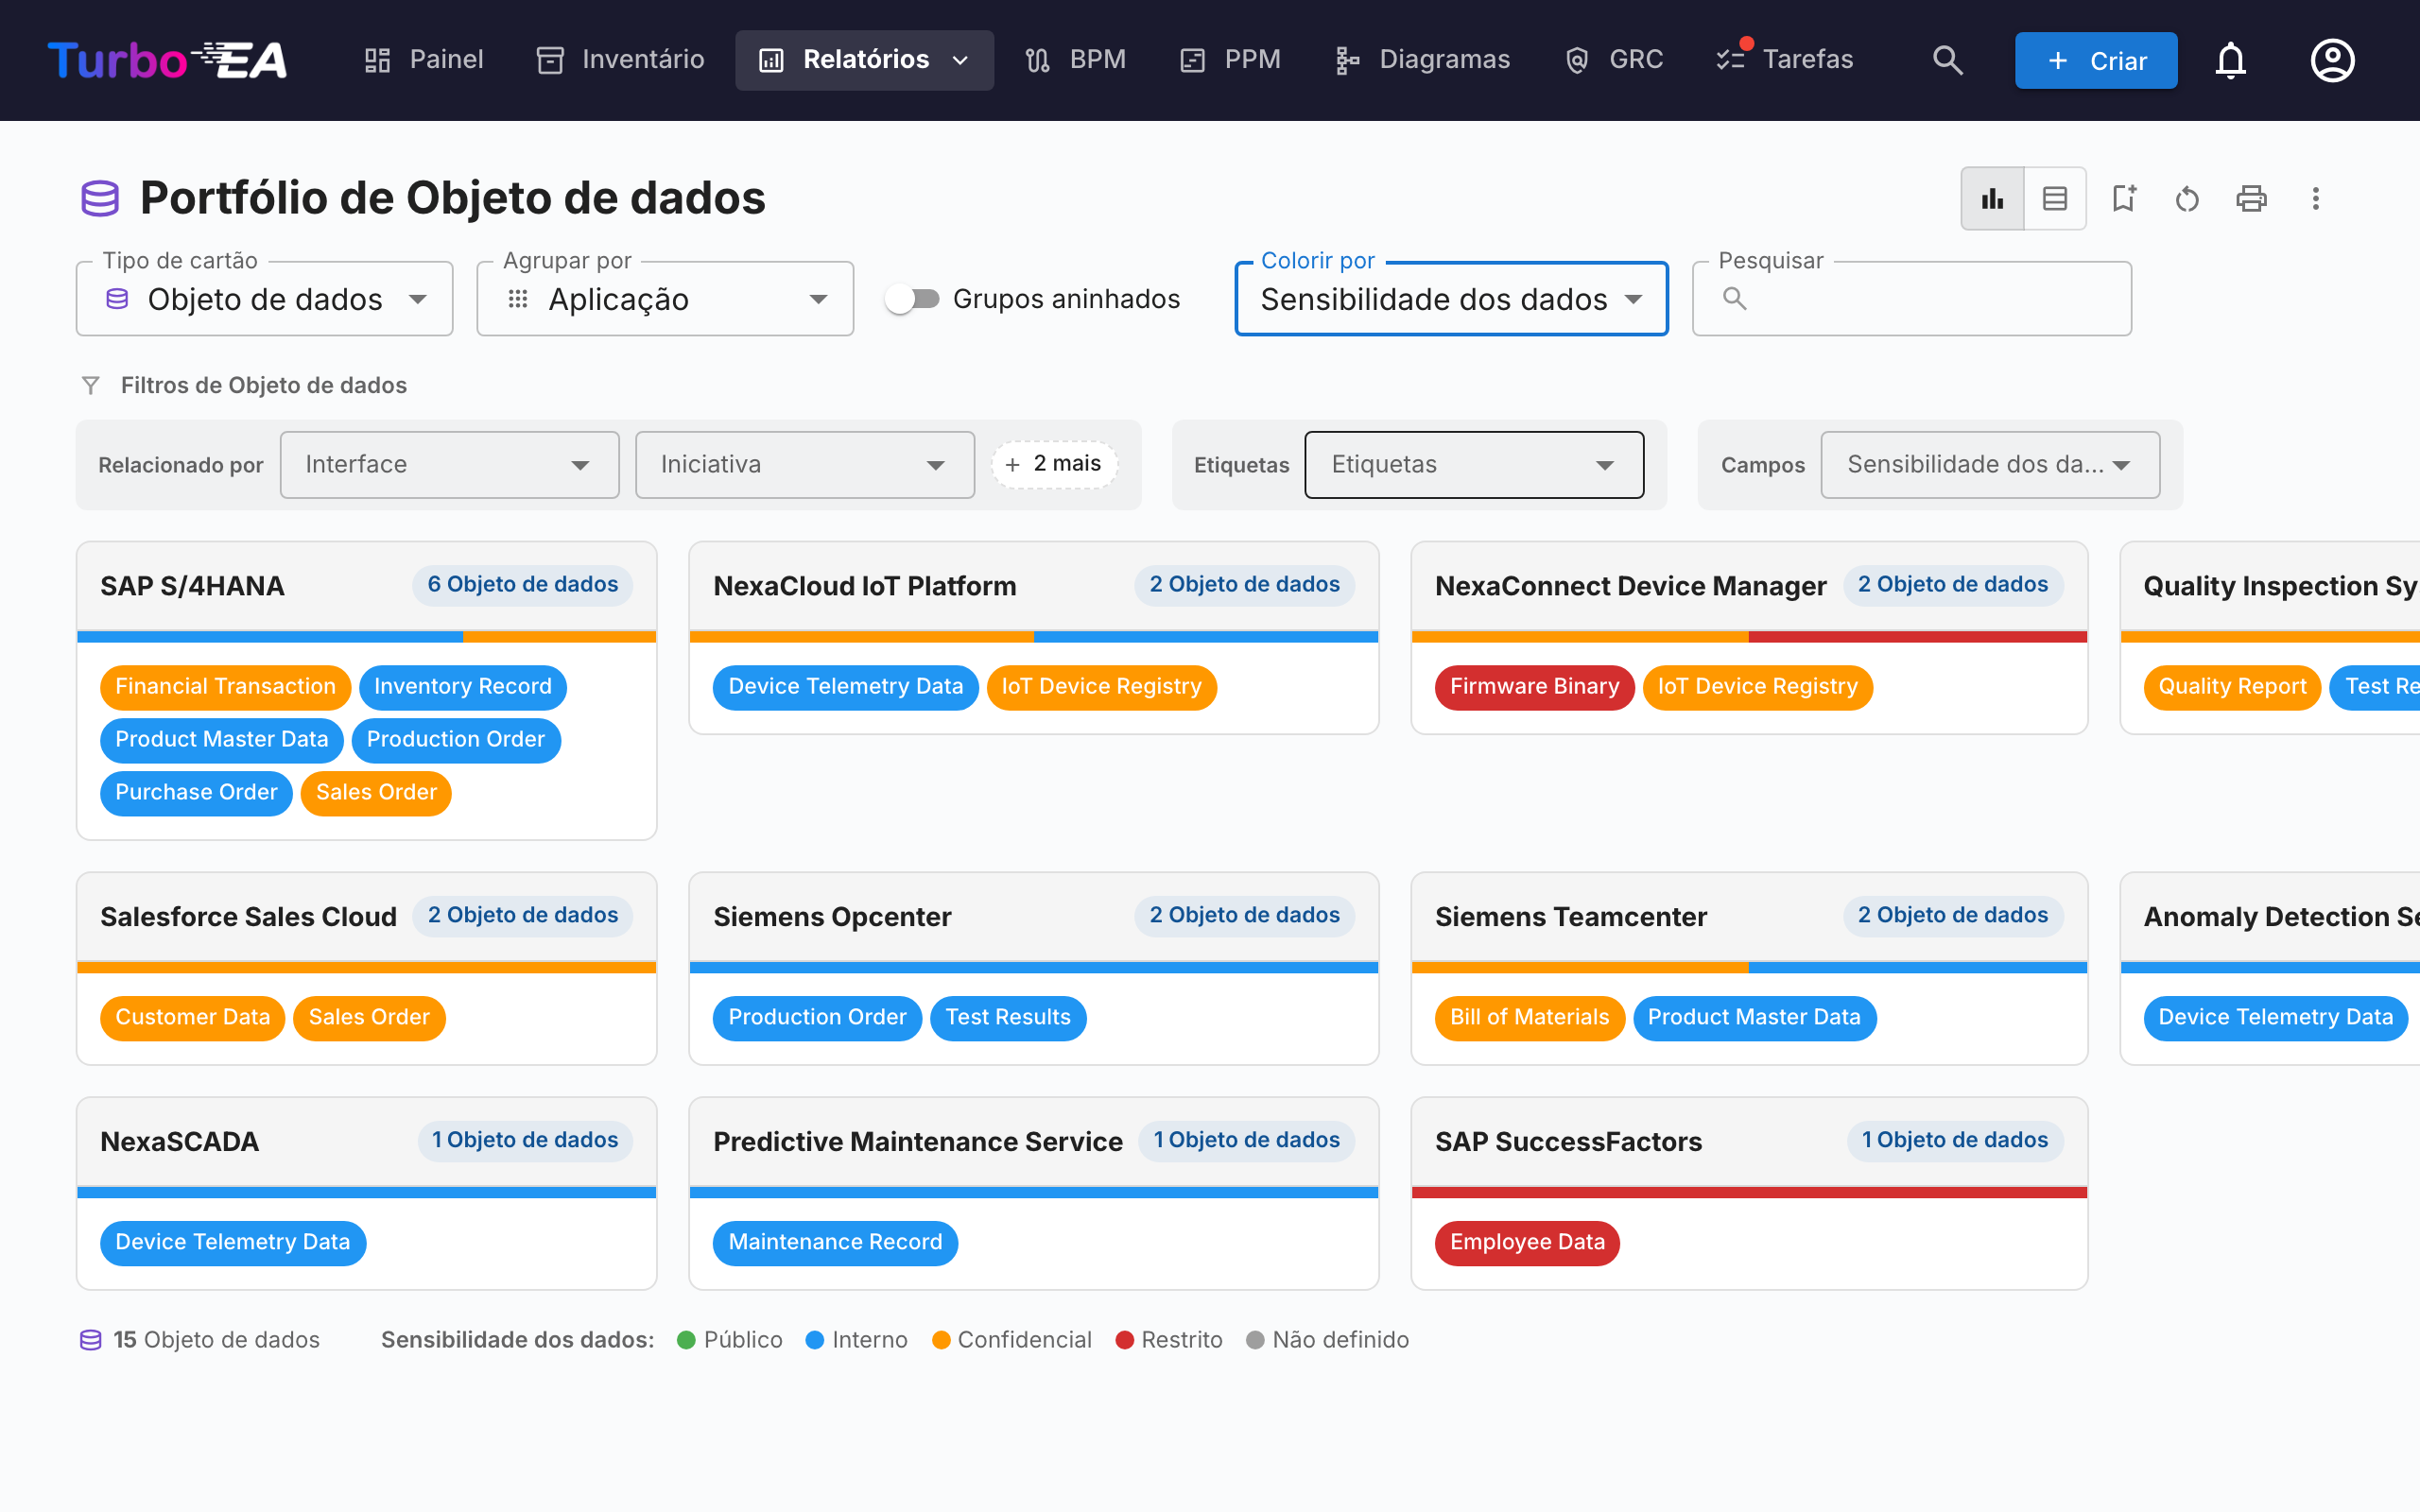Click the Siemens Teamcenter group title
This screenshot has width=2420, height=1512.
point(1571,917)
